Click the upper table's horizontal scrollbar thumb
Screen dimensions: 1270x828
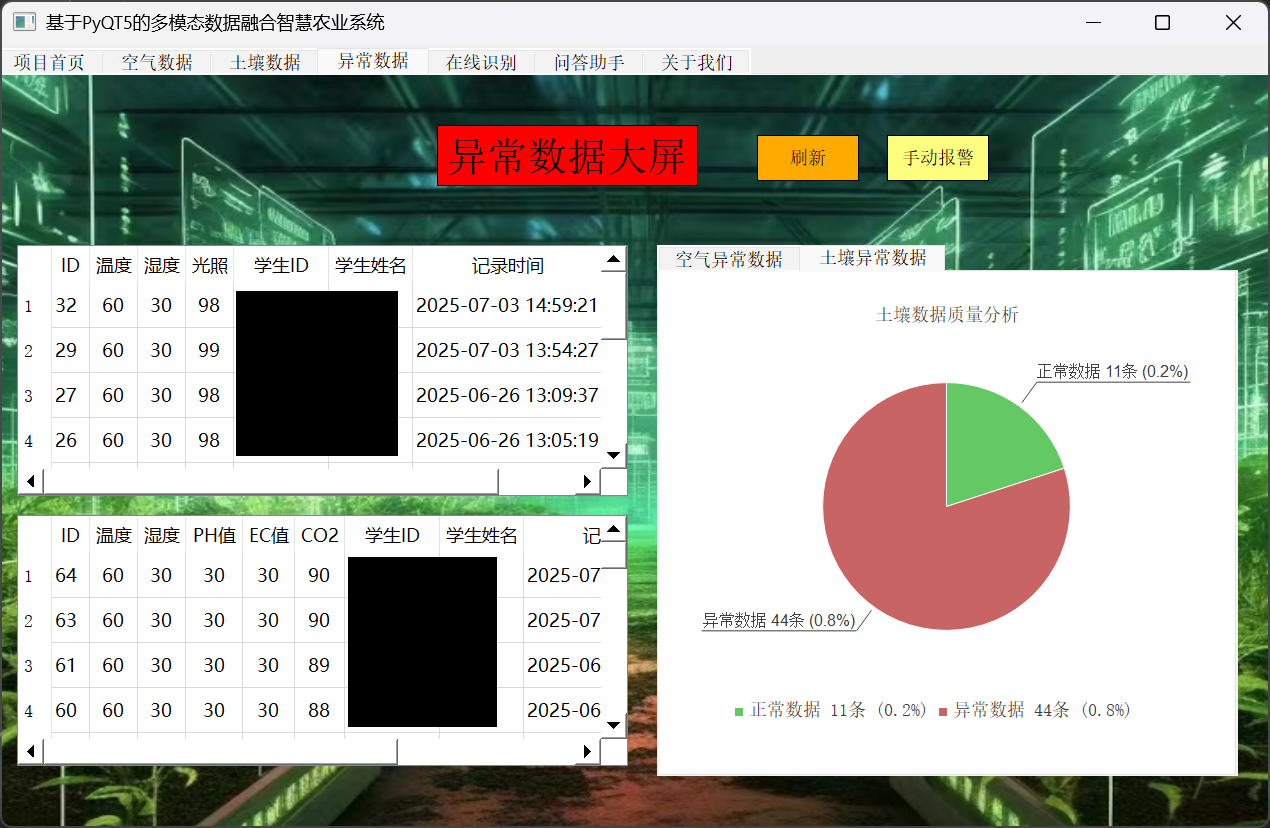tap(271, 481)
